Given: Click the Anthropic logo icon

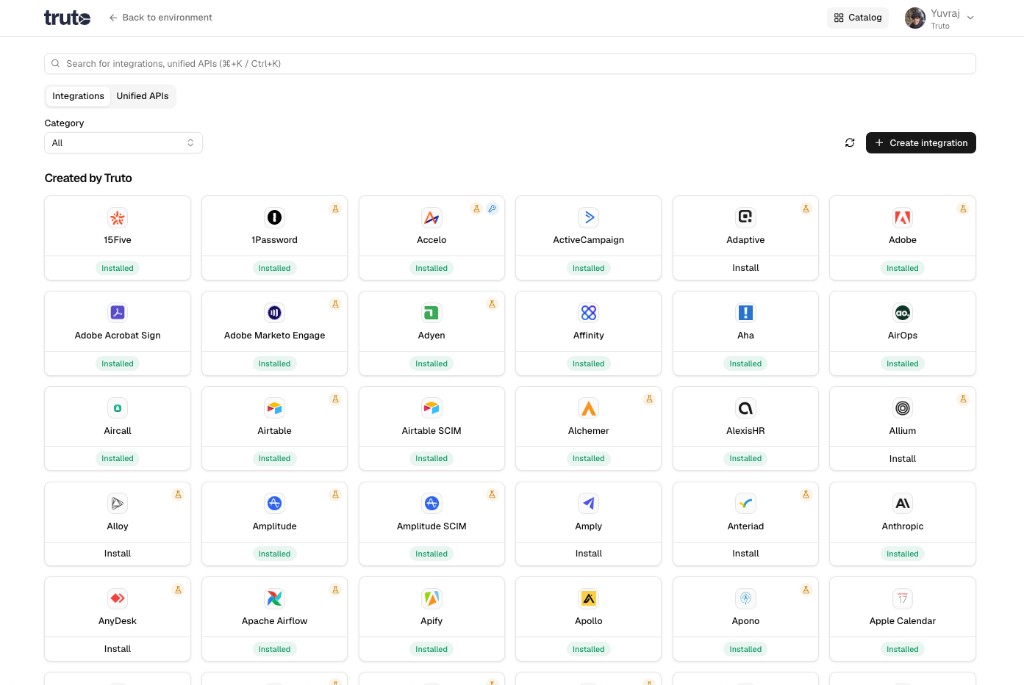Looking at the screenshot, I should tap(903, 503).
